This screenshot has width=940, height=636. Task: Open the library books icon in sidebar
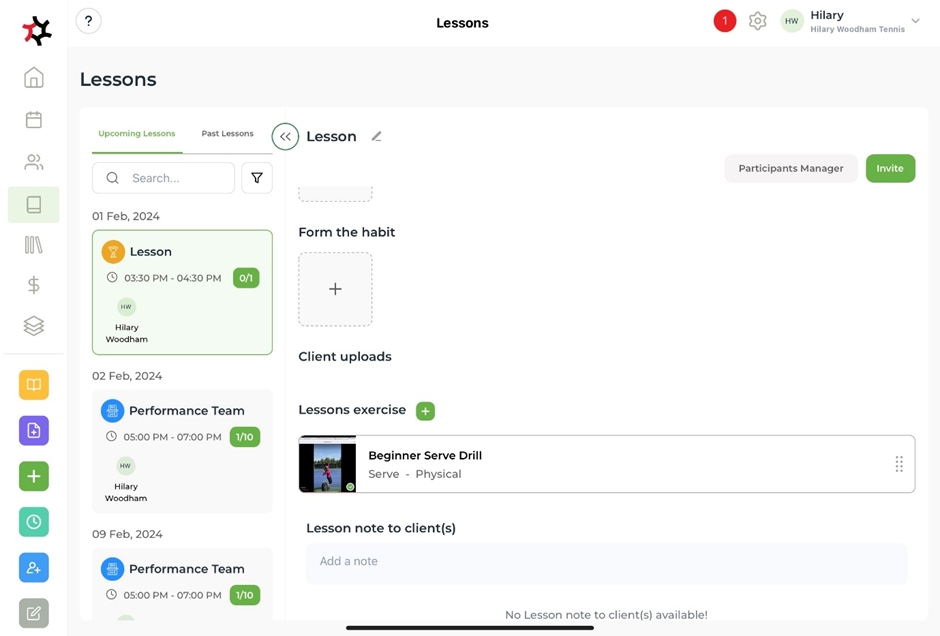click(x=34, y=245)
